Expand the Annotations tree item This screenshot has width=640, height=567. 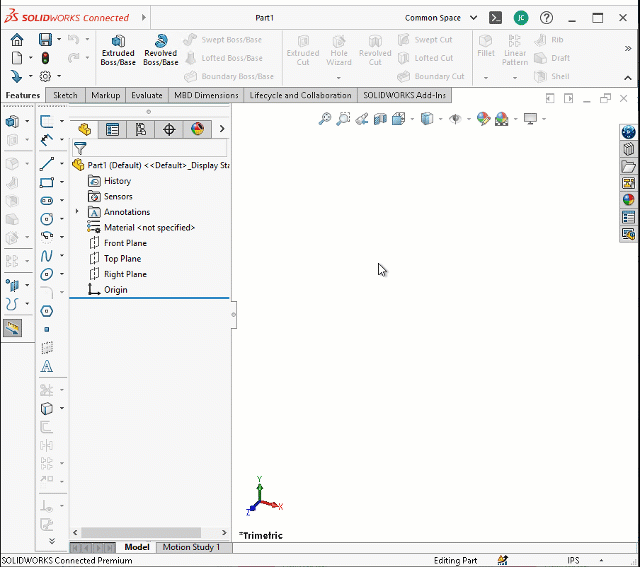(77, 211)
